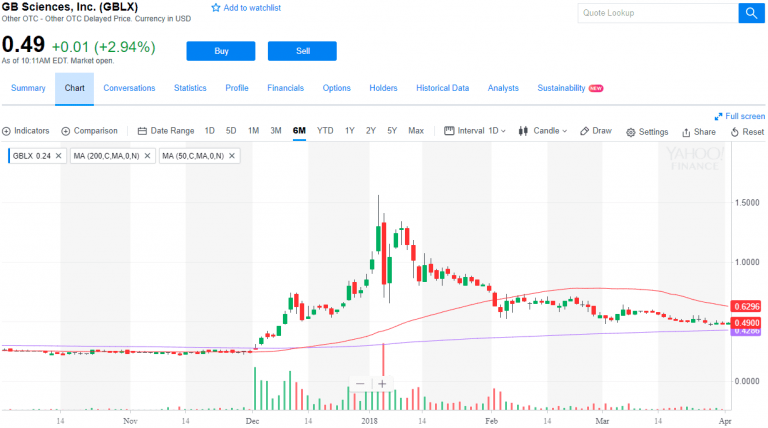Select the 6M range
Viewport: 768px width, 428px height.
click(x=299, y=131)
